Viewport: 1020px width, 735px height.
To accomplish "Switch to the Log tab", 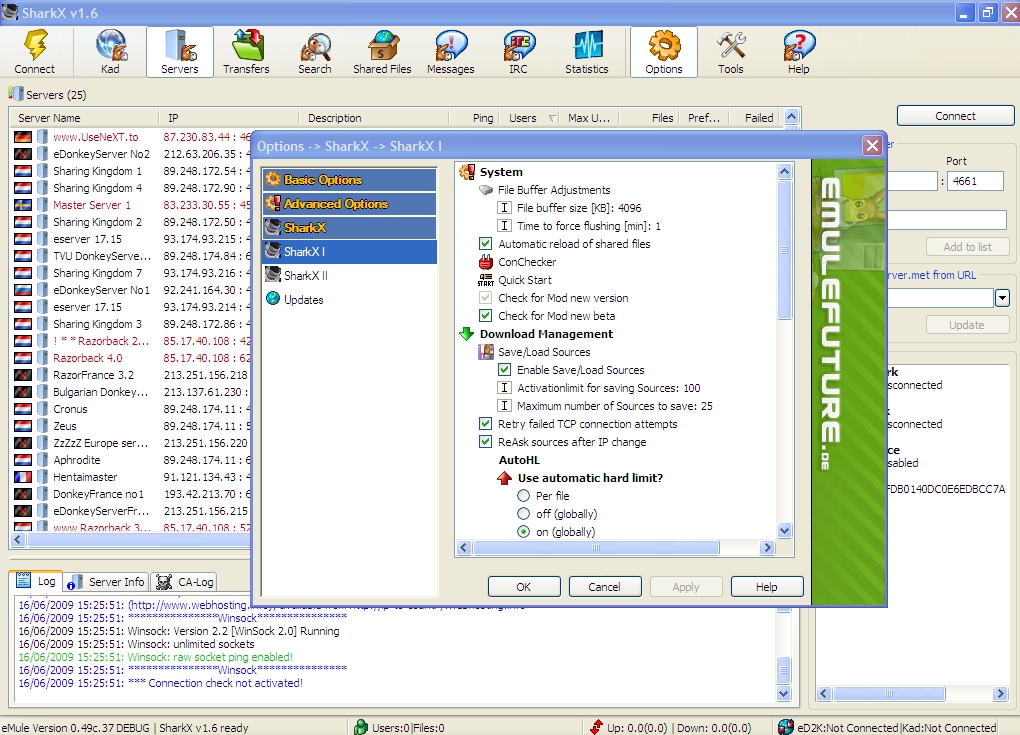I will point(37,581).
